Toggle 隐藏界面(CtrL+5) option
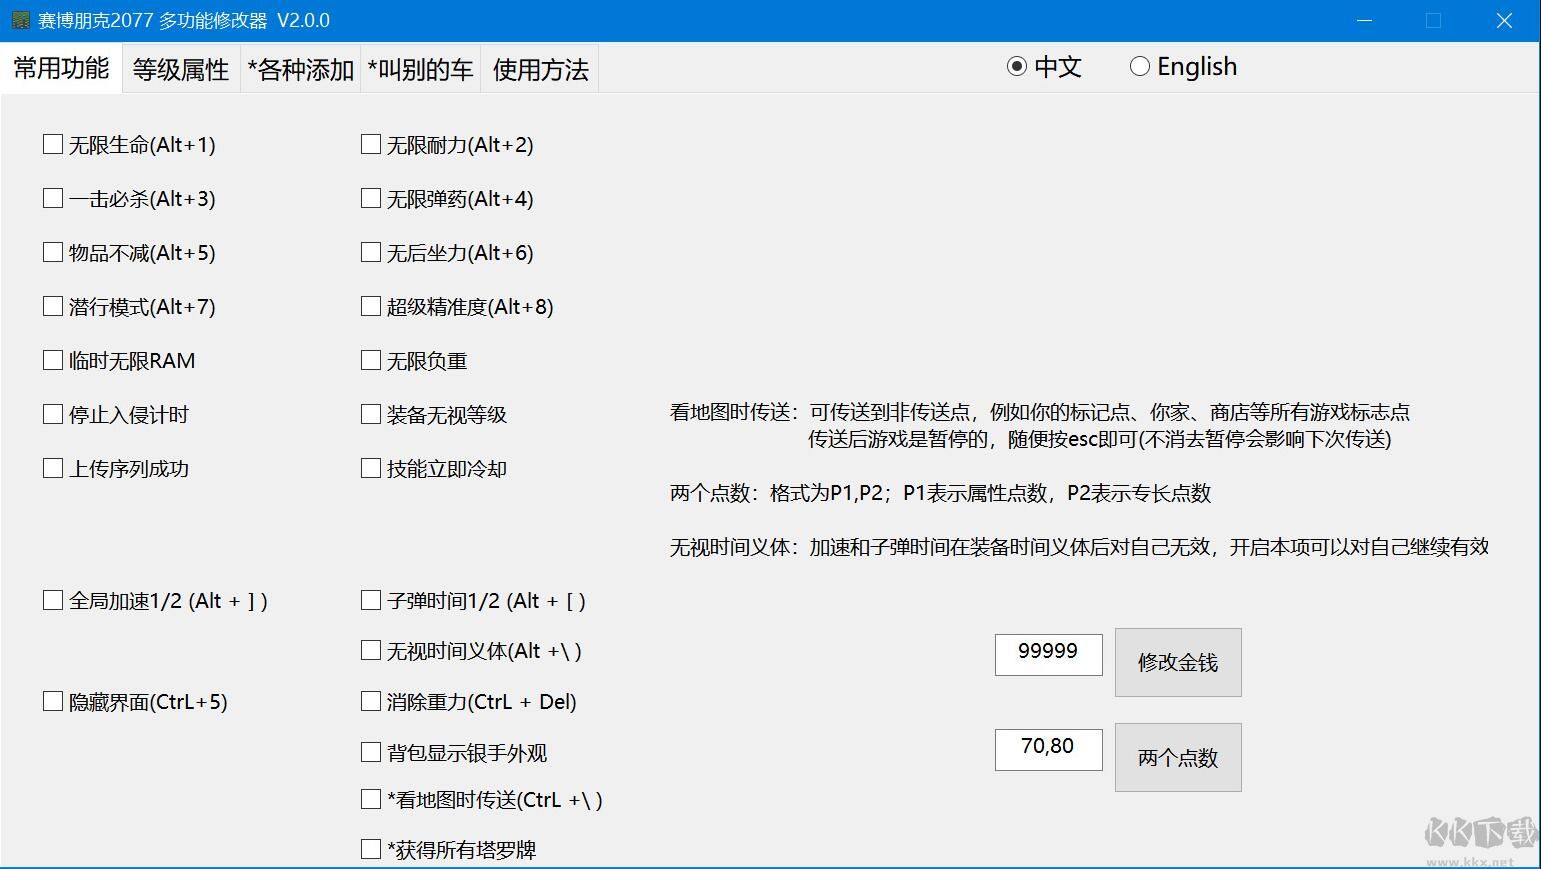Image resolution: width=1541 pixels, height=869 pixels. [53, 701]
